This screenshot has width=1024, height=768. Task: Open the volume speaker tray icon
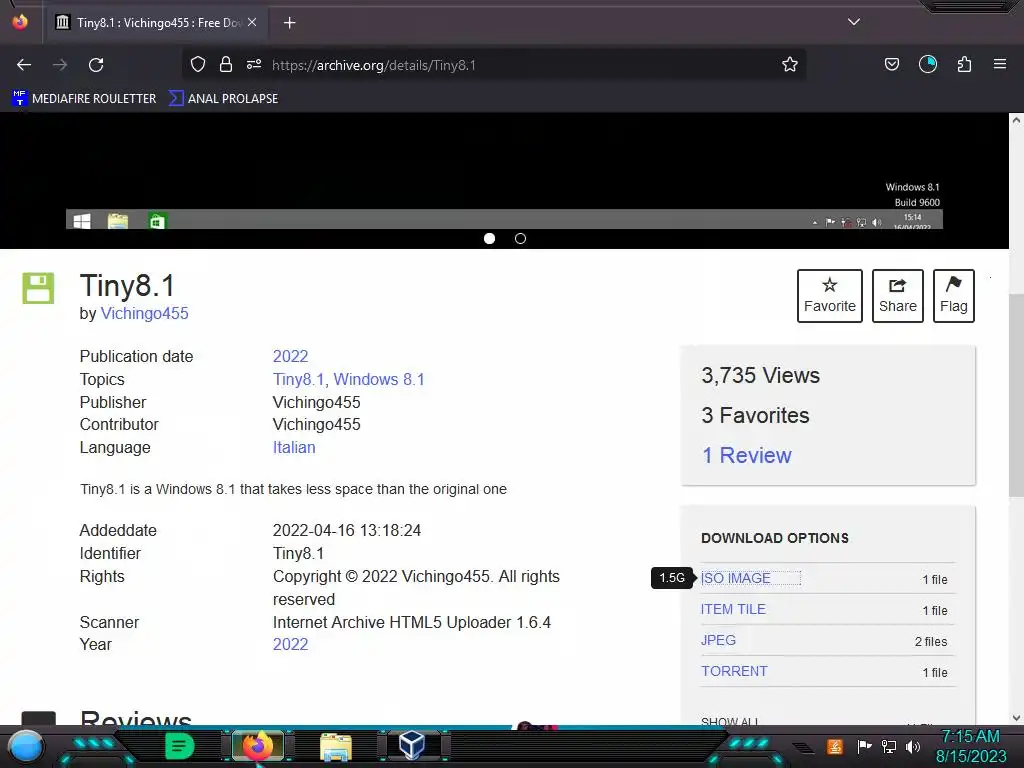(912, 746)
